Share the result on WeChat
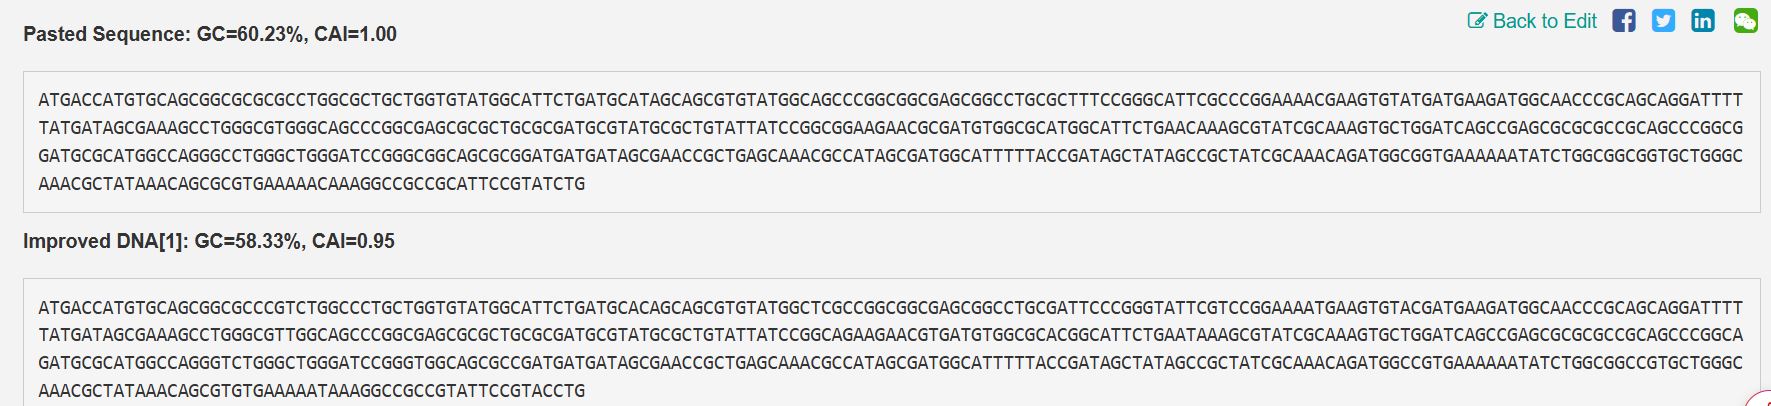Screen dimensions: 1771x406 coord(1745,21)
